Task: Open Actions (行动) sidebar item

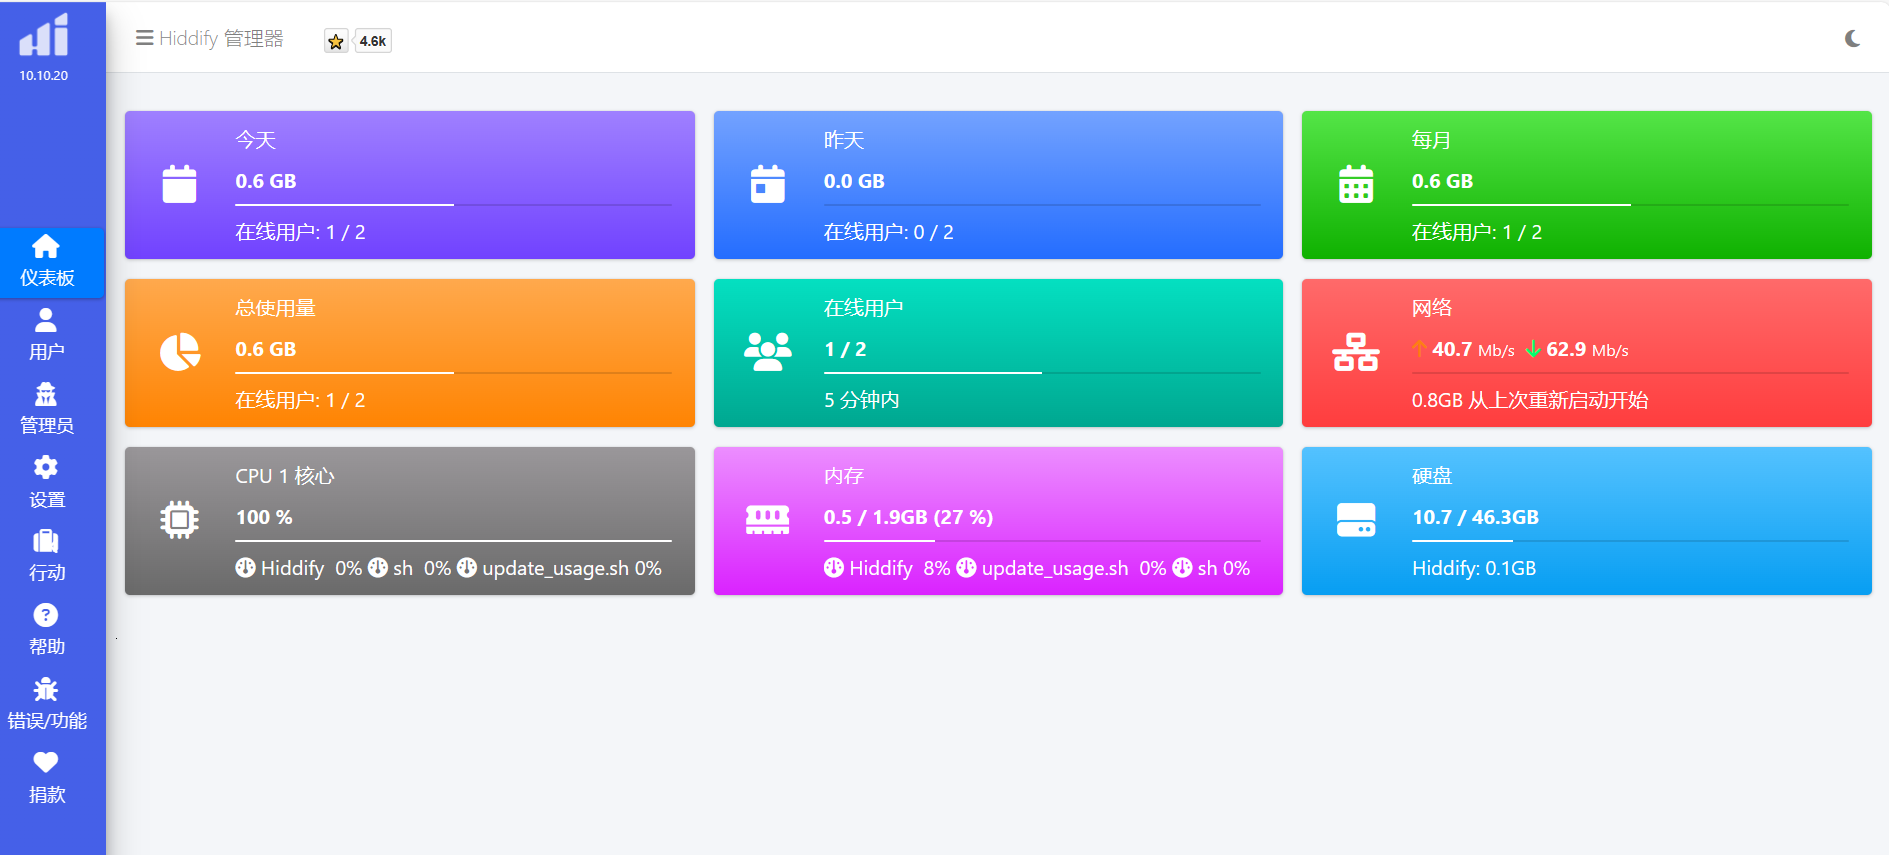Action: tap(47, 556)
